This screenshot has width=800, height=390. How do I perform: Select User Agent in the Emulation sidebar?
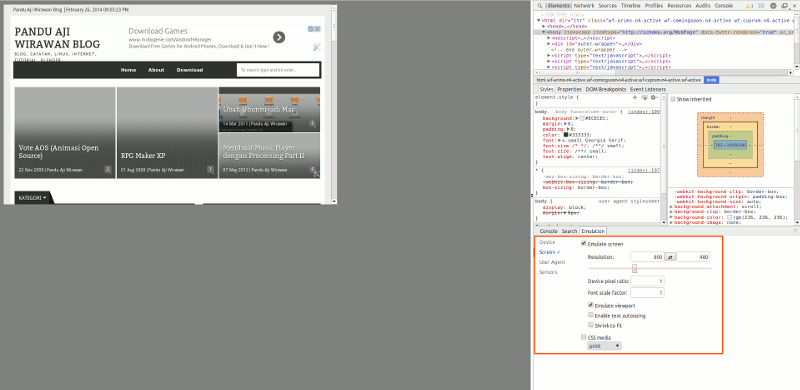point(552,262)
